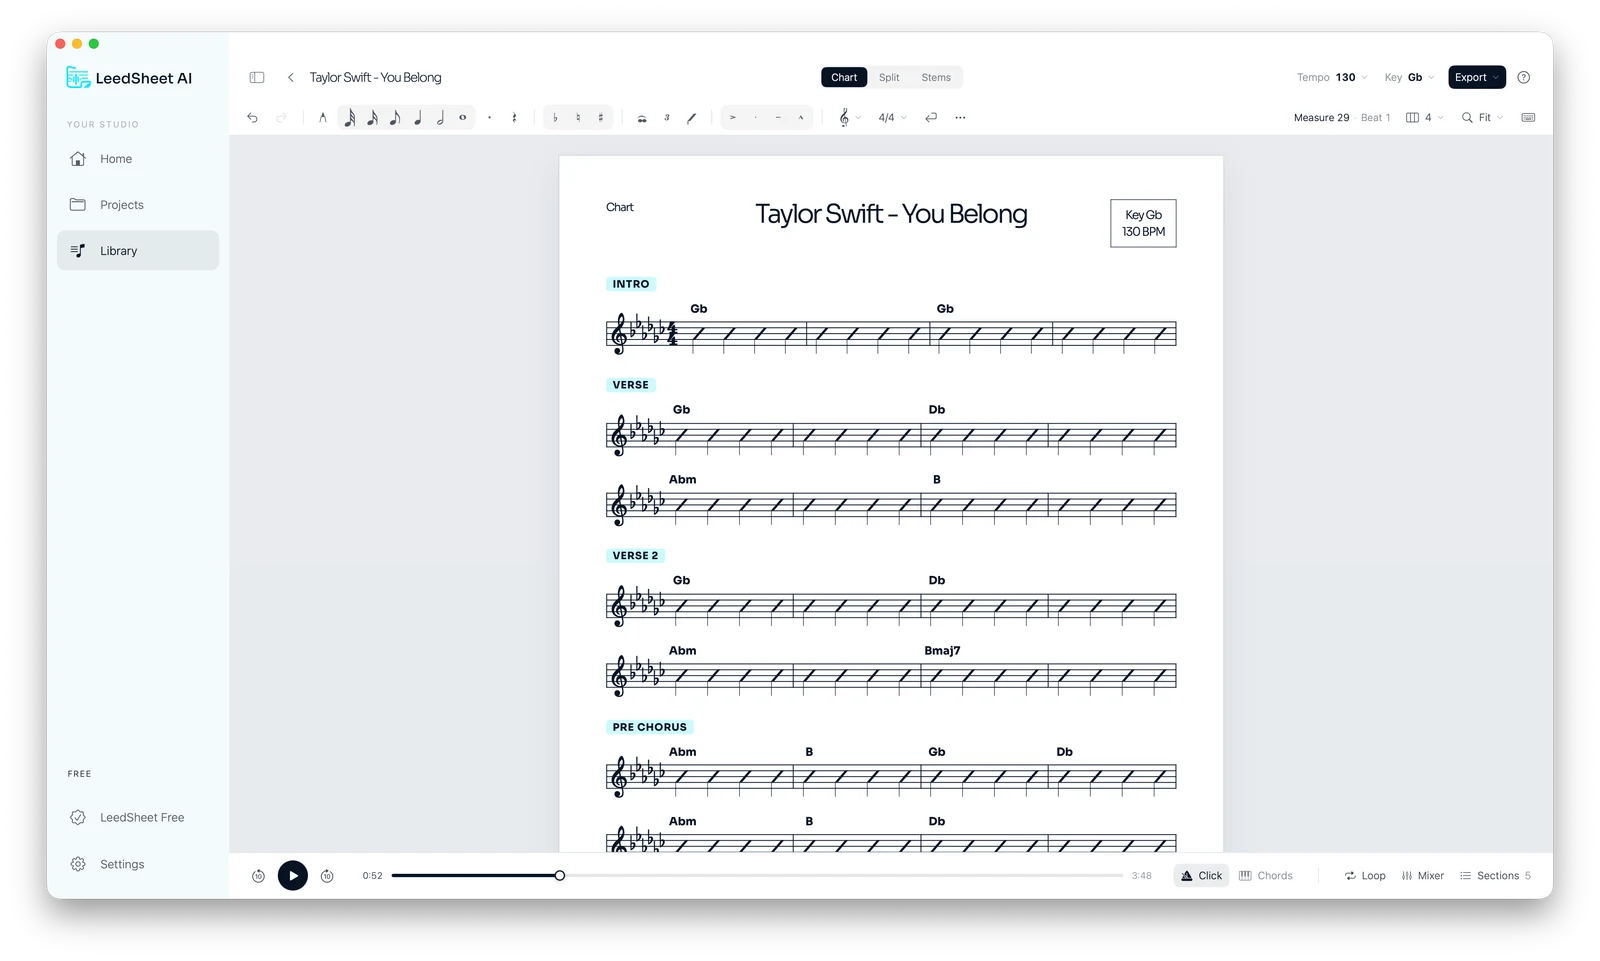Click the Key Gb 130 BPM box
1600x961 pixels.
[1143, 223]
